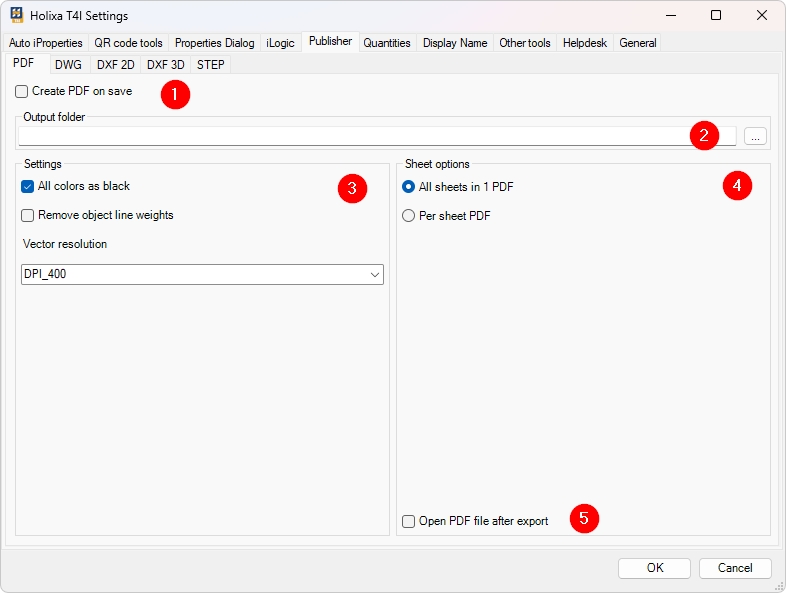Image resolution: width=786 pixels, height=593 pixels.
Task: Toggle Remove object line weights checkbox
Action: pyautogui.click(x=28, y=215)
